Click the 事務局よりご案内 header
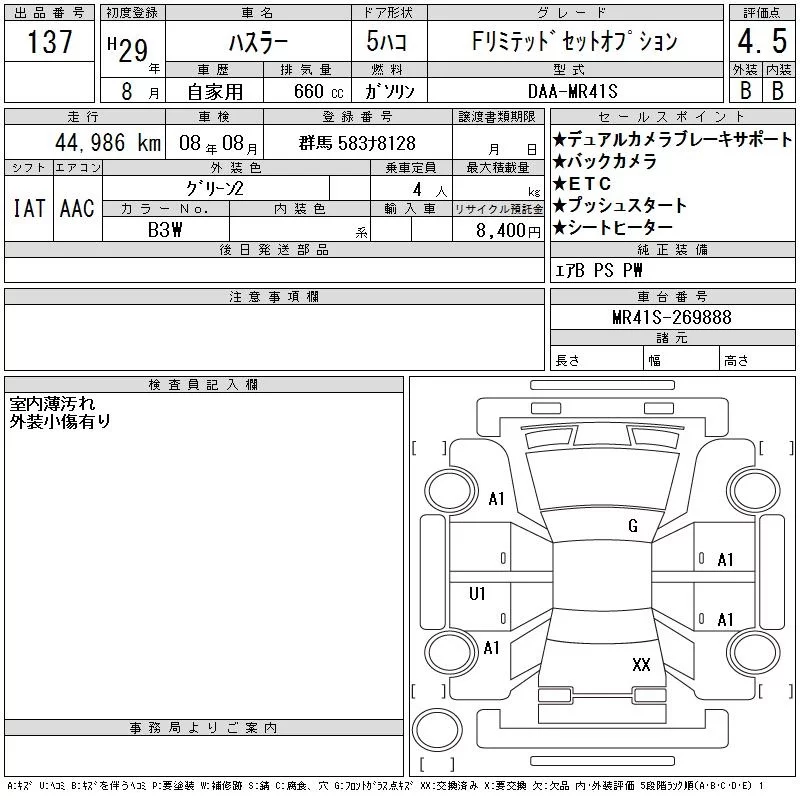 [204, 728]
